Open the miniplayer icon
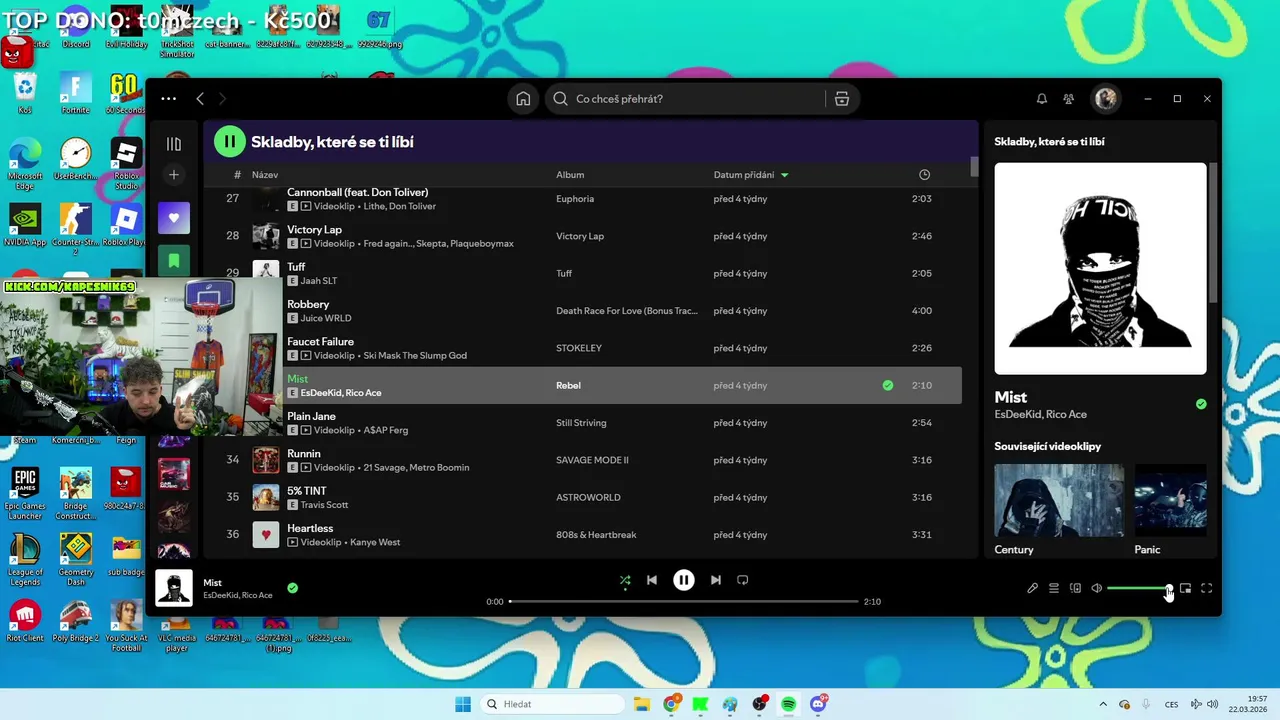This screenshot has height=720, width=1280. click(x=1185, y=588)
